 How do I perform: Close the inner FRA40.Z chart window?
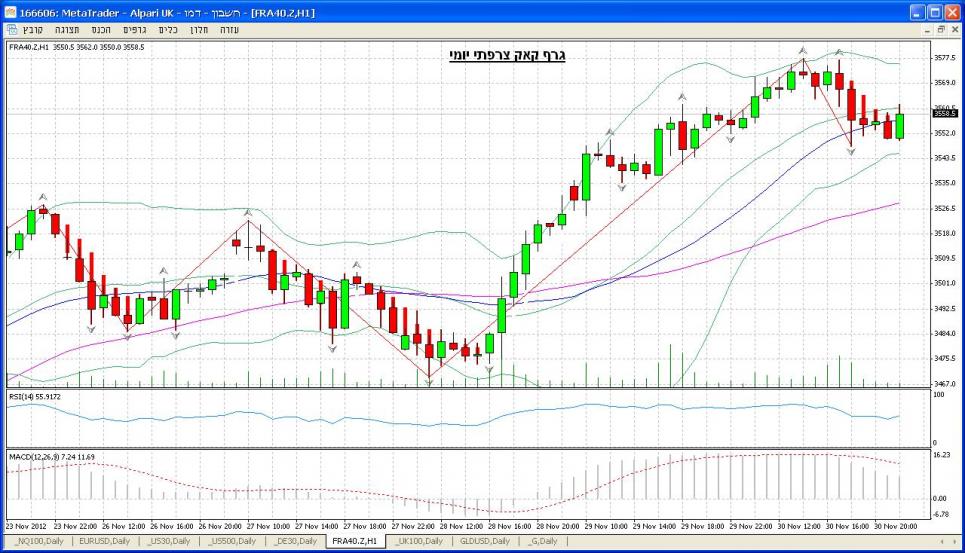[953, 30]
